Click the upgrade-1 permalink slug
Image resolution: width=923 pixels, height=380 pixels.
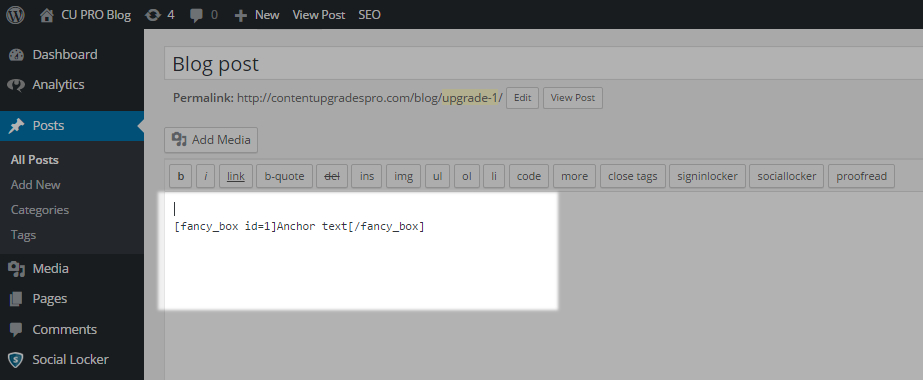coord(470,98)
